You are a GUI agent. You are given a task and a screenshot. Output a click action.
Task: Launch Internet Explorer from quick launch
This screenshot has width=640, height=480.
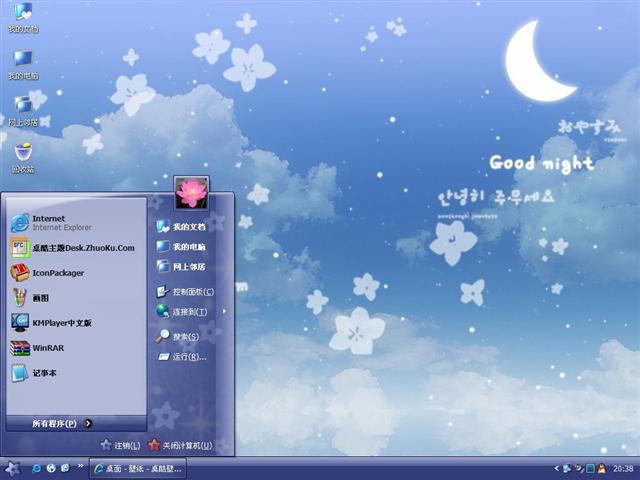tap(36, 468)
